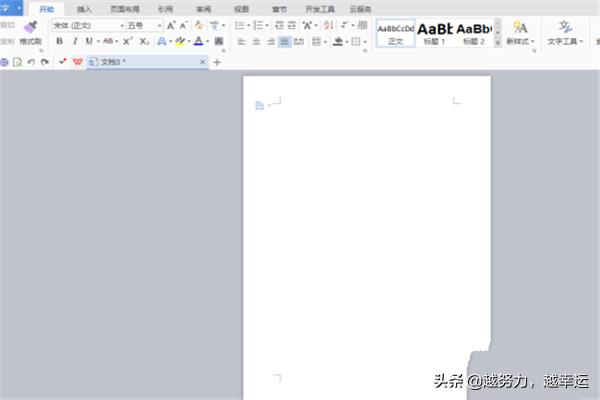Click the increase font size icon
600x400 pixels.
pos(171,25)
